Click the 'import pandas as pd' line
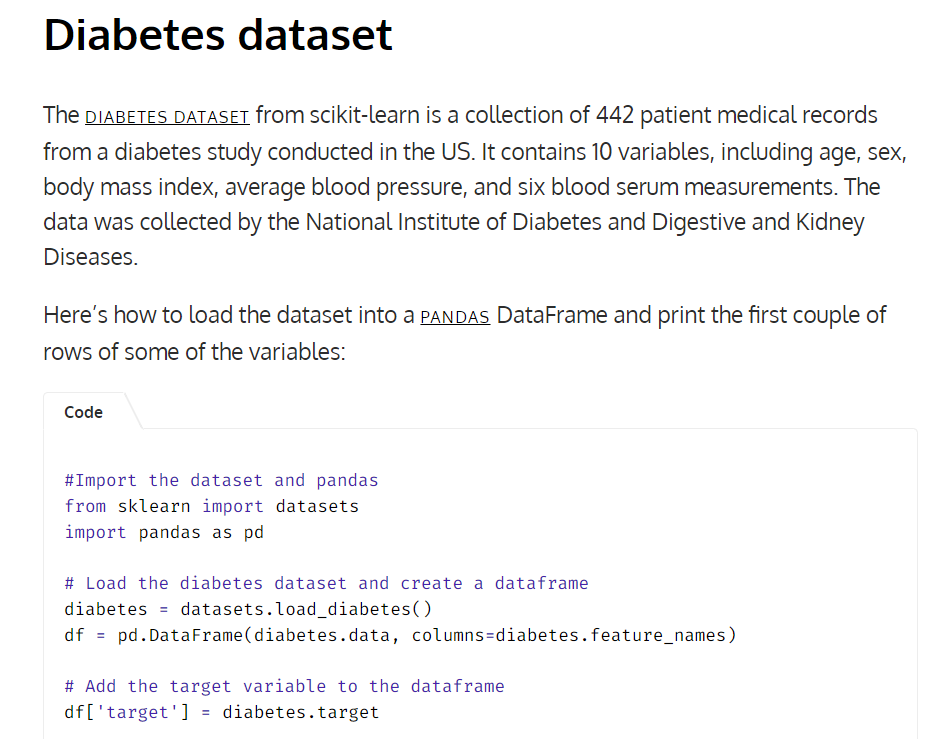Image resolution: width=951 pixels, height=739 pixels. click(164, 533)
